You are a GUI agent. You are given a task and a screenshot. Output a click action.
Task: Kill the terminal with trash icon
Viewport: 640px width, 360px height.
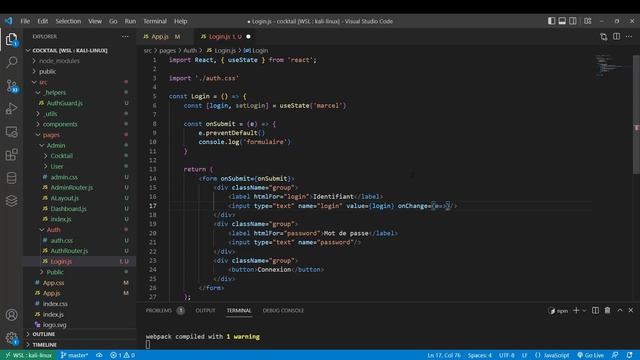607,311
